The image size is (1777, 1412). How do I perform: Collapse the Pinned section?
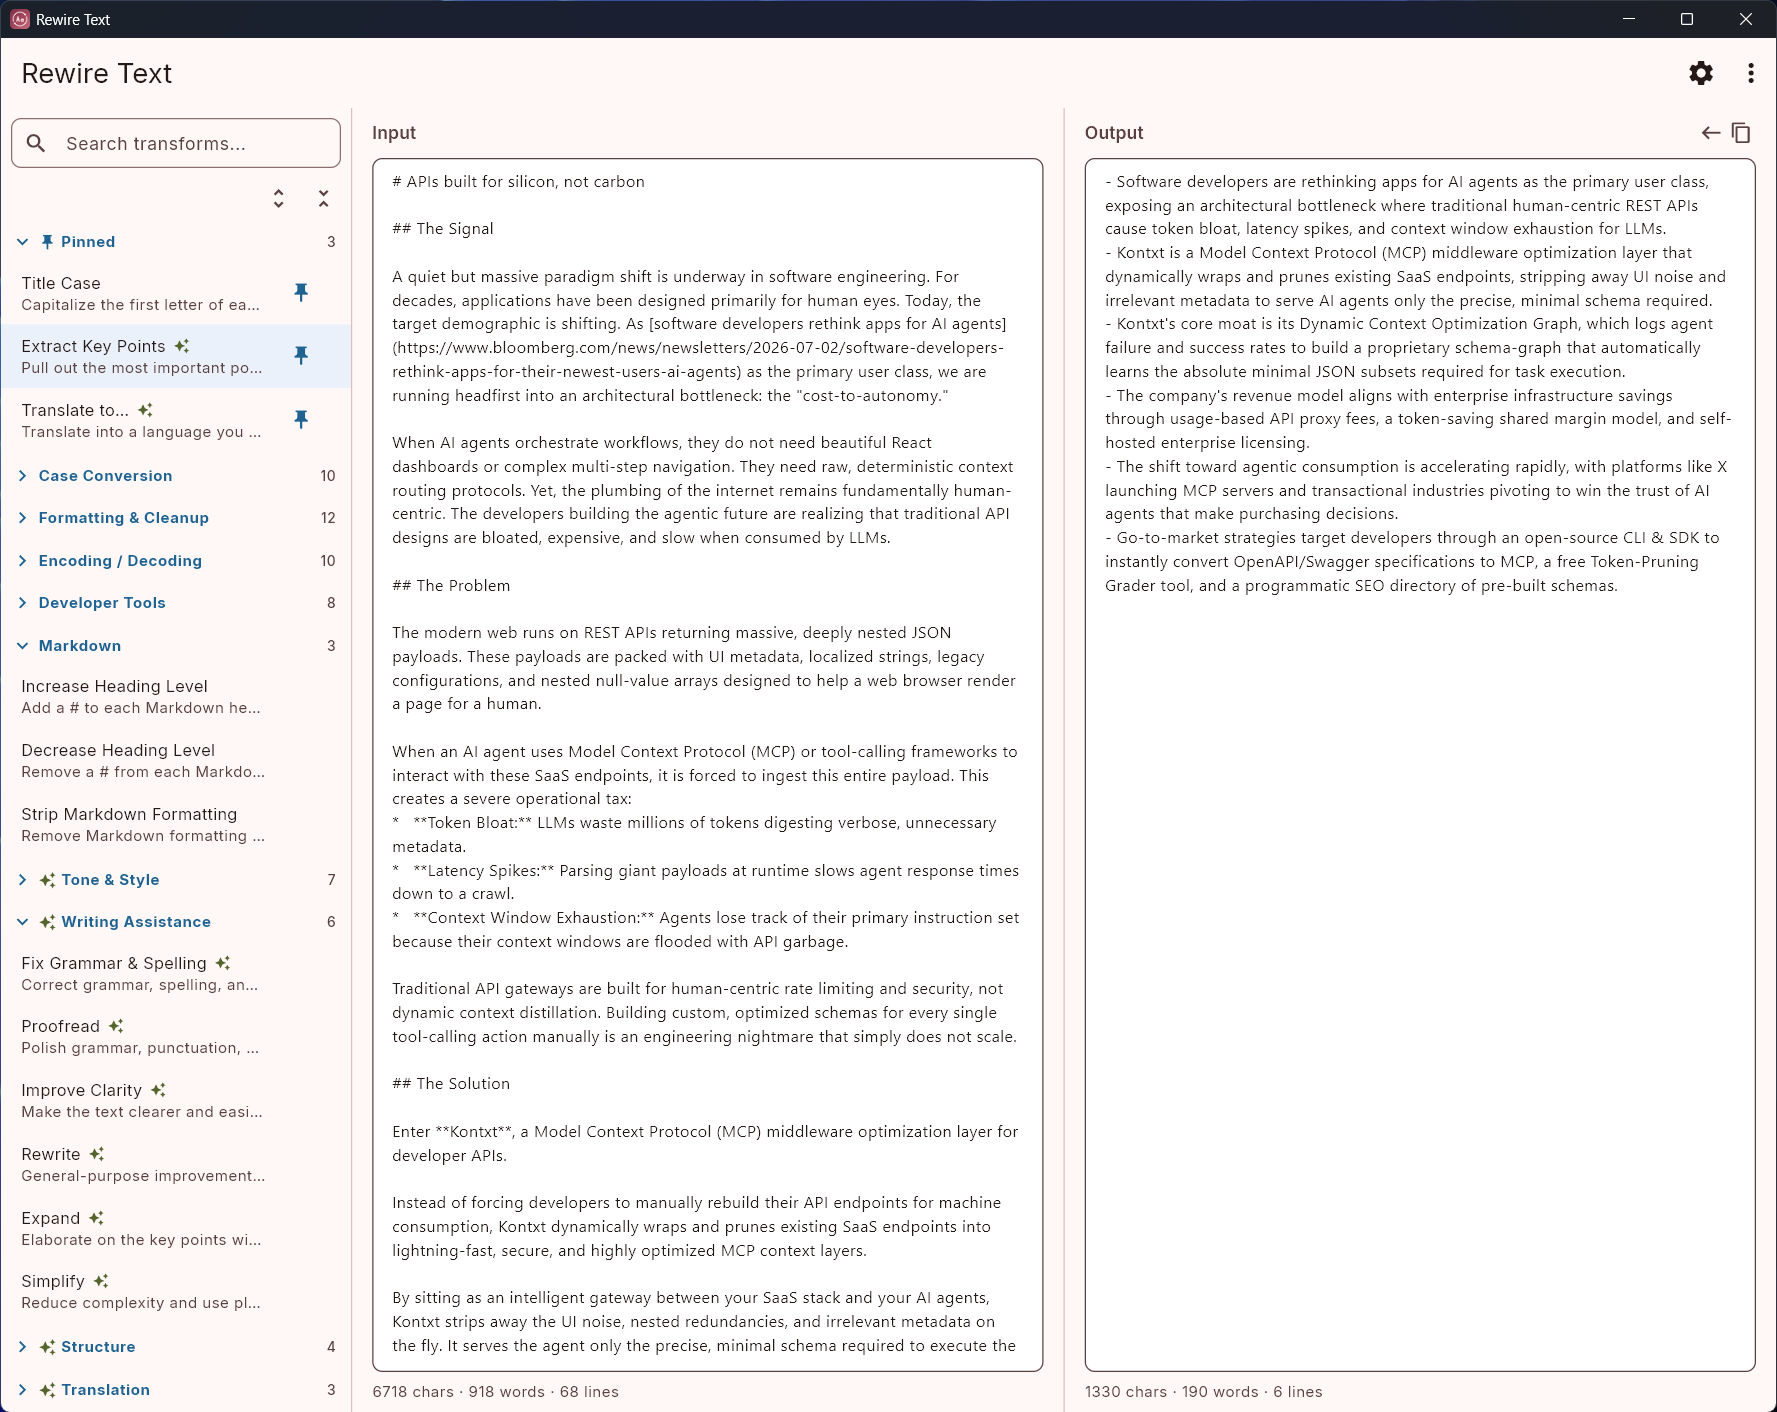click(x=176, y=242)
